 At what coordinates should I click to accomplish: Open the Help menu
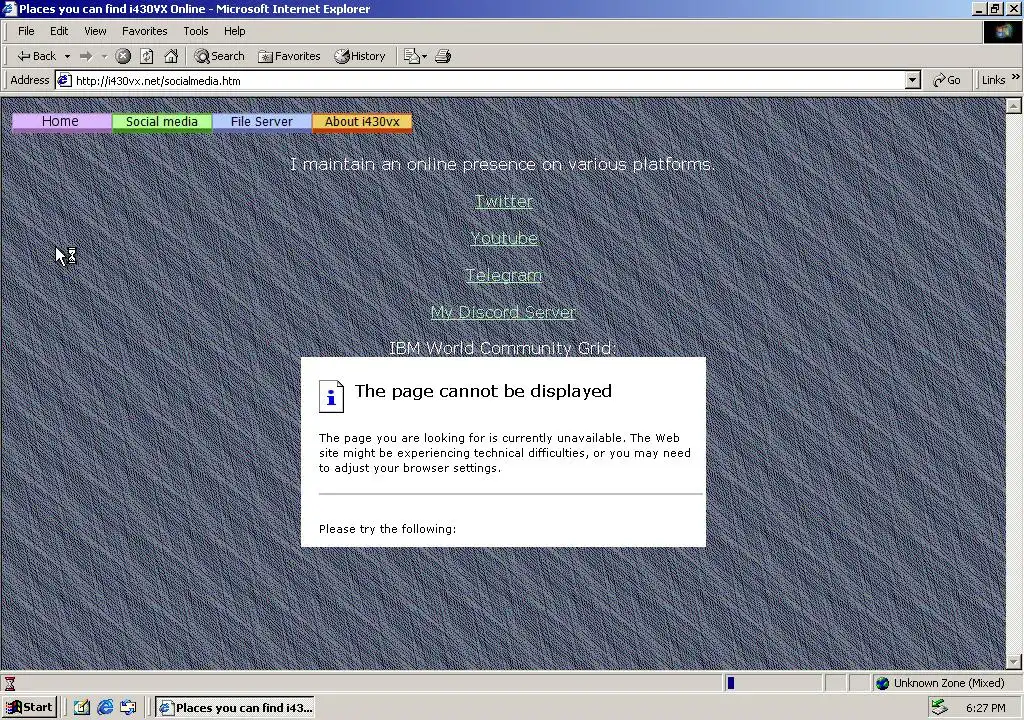coord(234,31)
